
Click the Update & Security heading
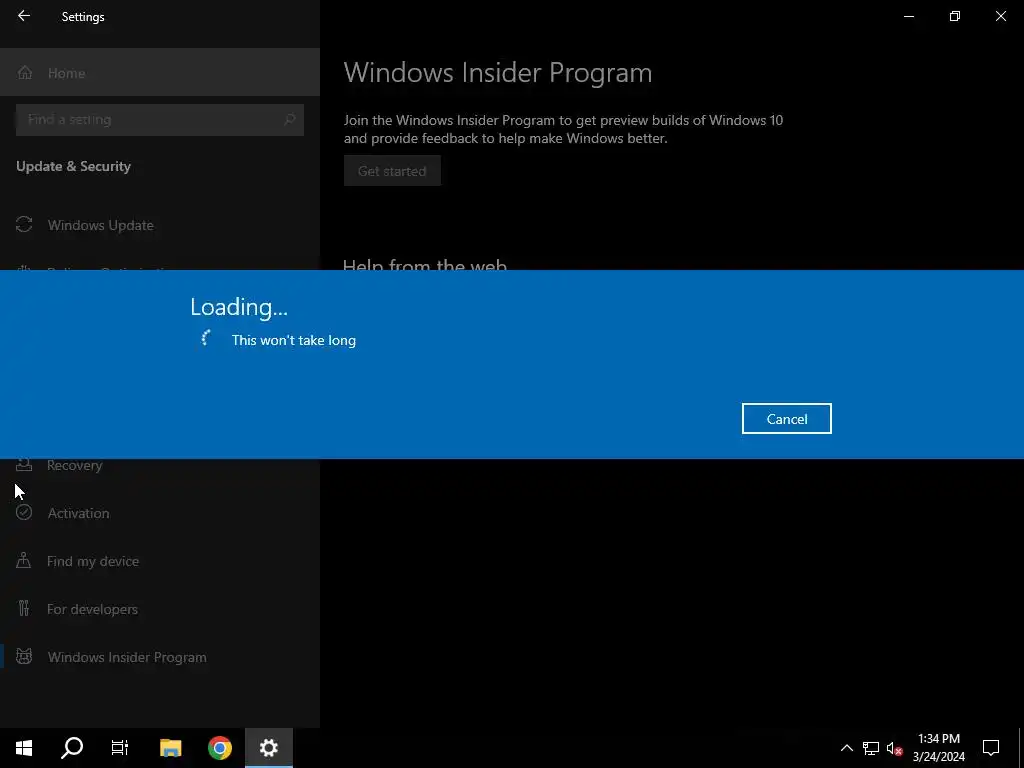coord(73,167)
